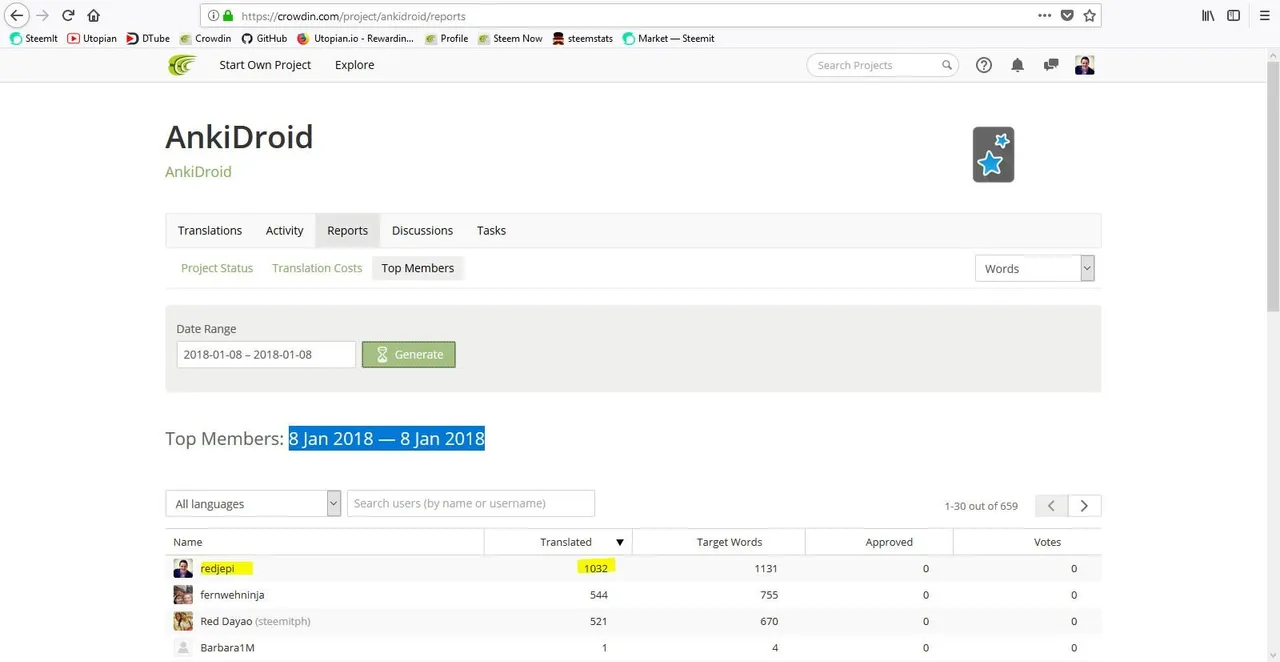Open the steemstats bookmark
The image size is (1280, 662).
(x=583, y=38)
